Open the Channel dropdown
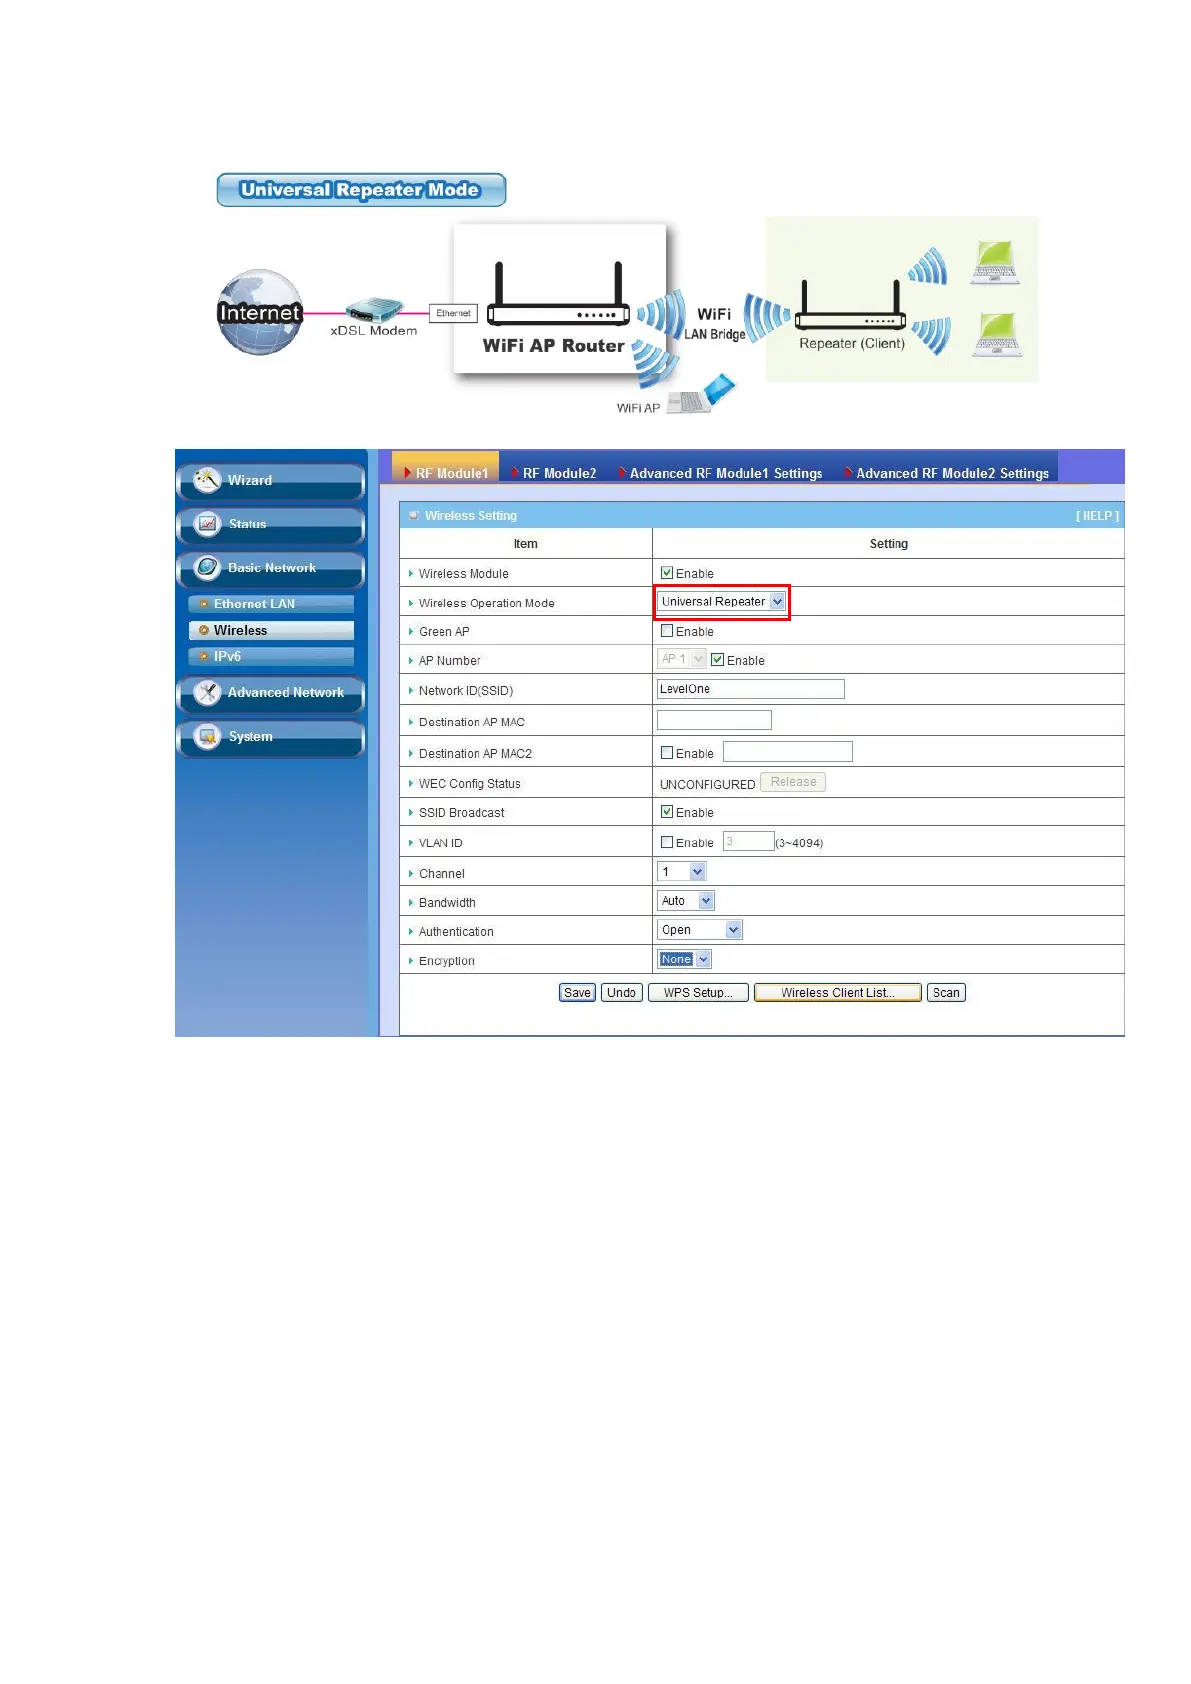The height and width of the screenshot is (1684, 1191). point(682,872)
